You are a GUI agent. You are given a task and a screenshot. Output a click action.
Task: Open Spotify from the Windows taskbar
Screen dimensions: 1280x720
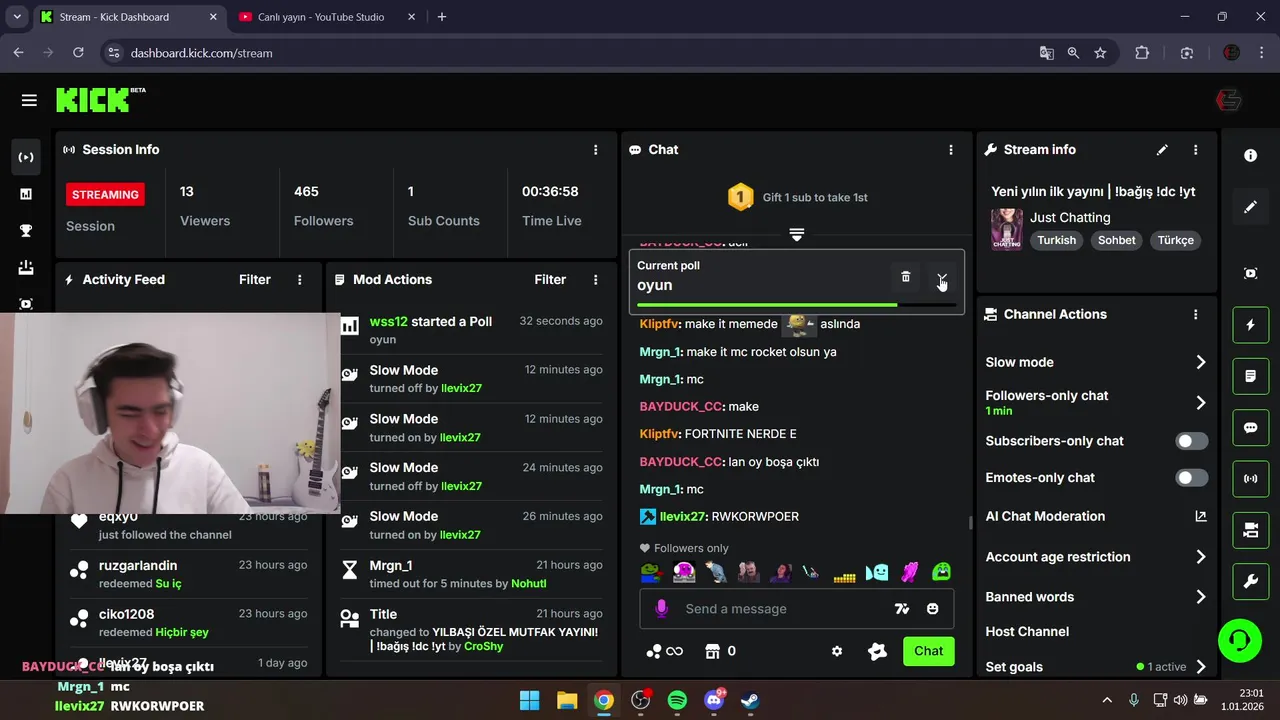pos(677,700)
